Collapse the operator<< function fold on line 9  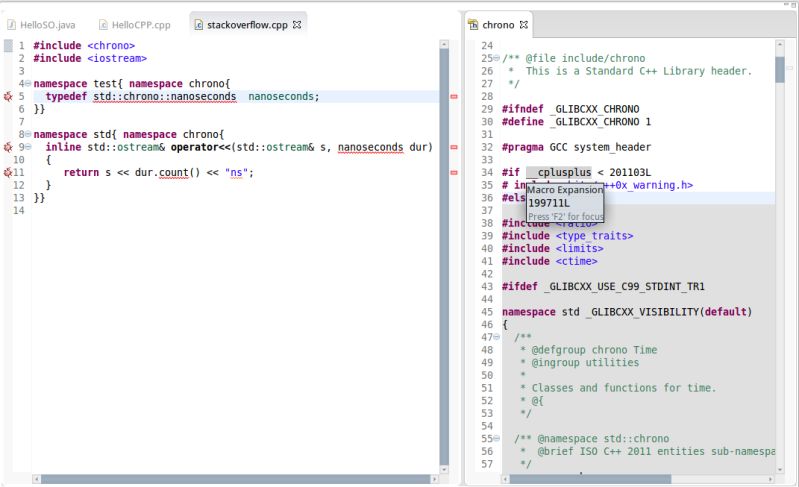click(x=28, y=147)
